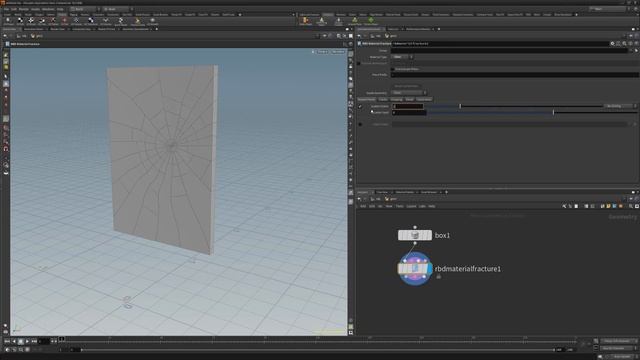
Task: Switch to the Material Palette pane tab
Action: point(405,192)
